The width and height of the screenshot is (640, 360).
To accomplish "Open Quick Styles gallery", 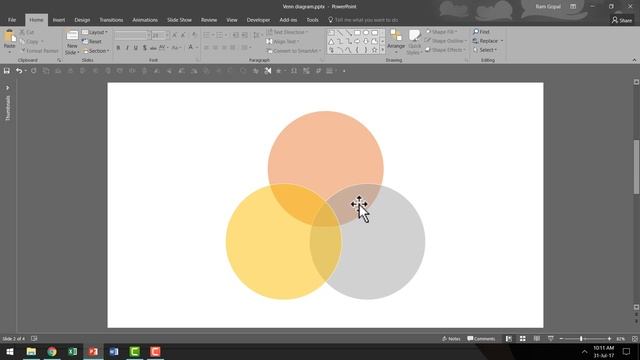I will (x=414, y=42).
